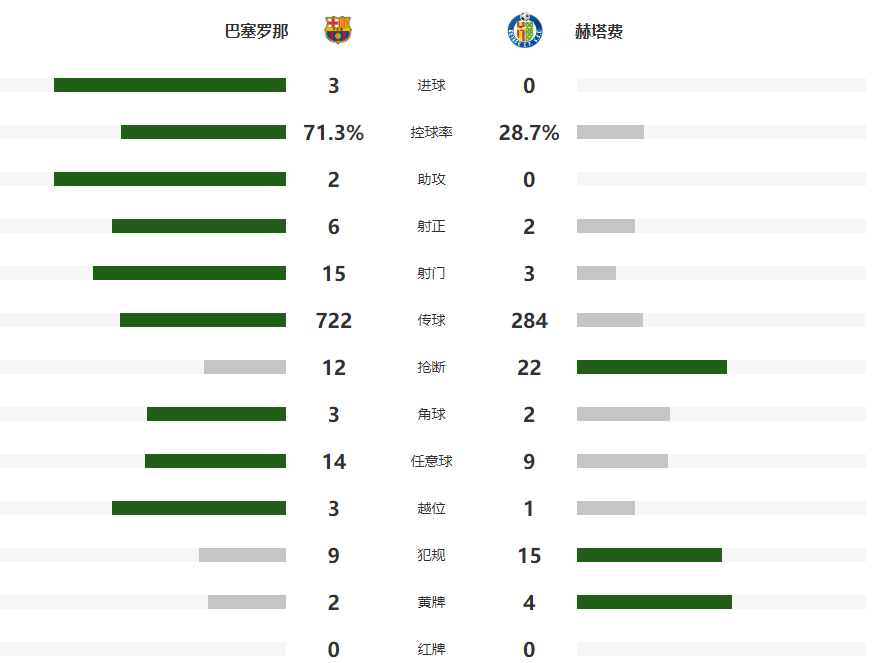873x663 pixels.
Task: Click Getafe's 284 passes value
Action: (529, 320)
